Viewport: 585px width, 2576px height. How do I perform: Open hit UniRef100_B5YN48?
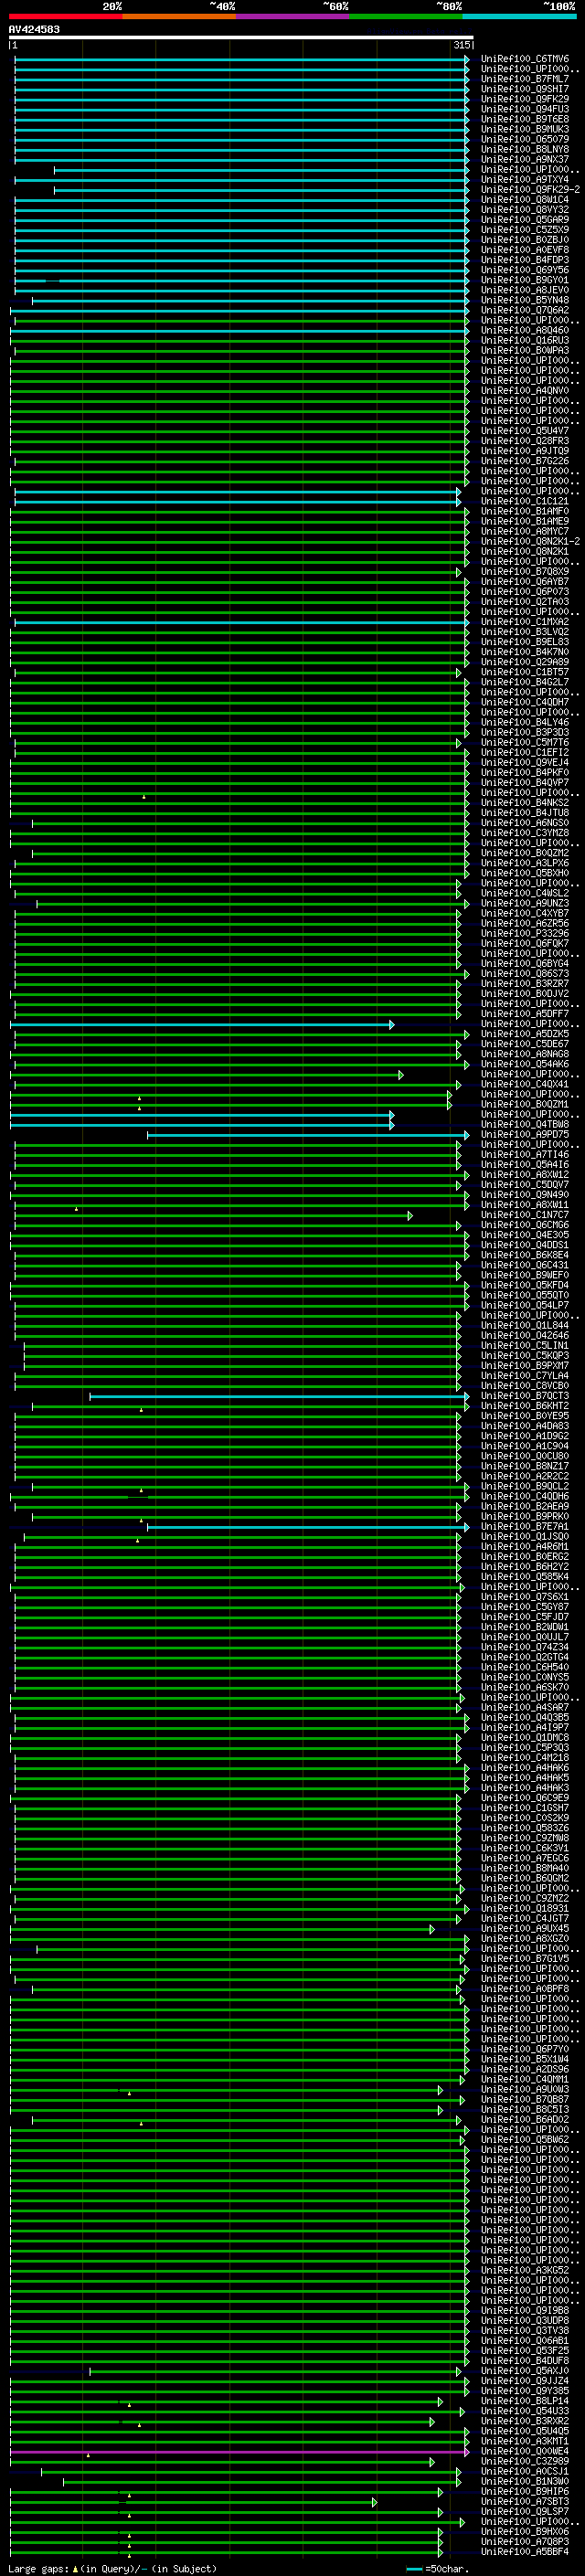tap(524, 300)
